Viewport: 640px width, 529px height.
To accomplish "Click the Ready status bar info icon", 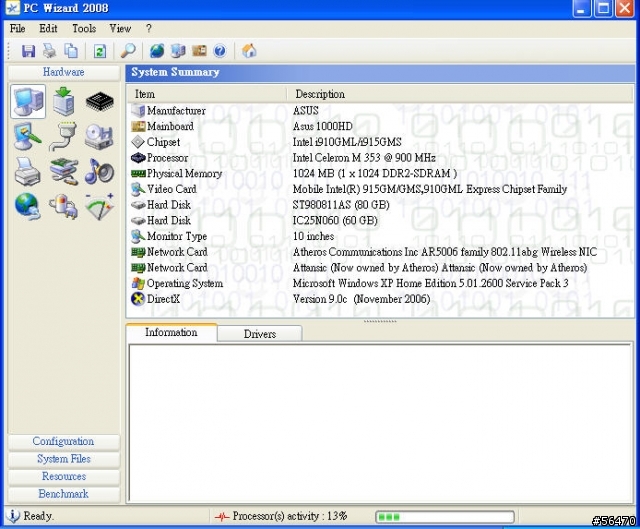I will click(x=13, y=516).
